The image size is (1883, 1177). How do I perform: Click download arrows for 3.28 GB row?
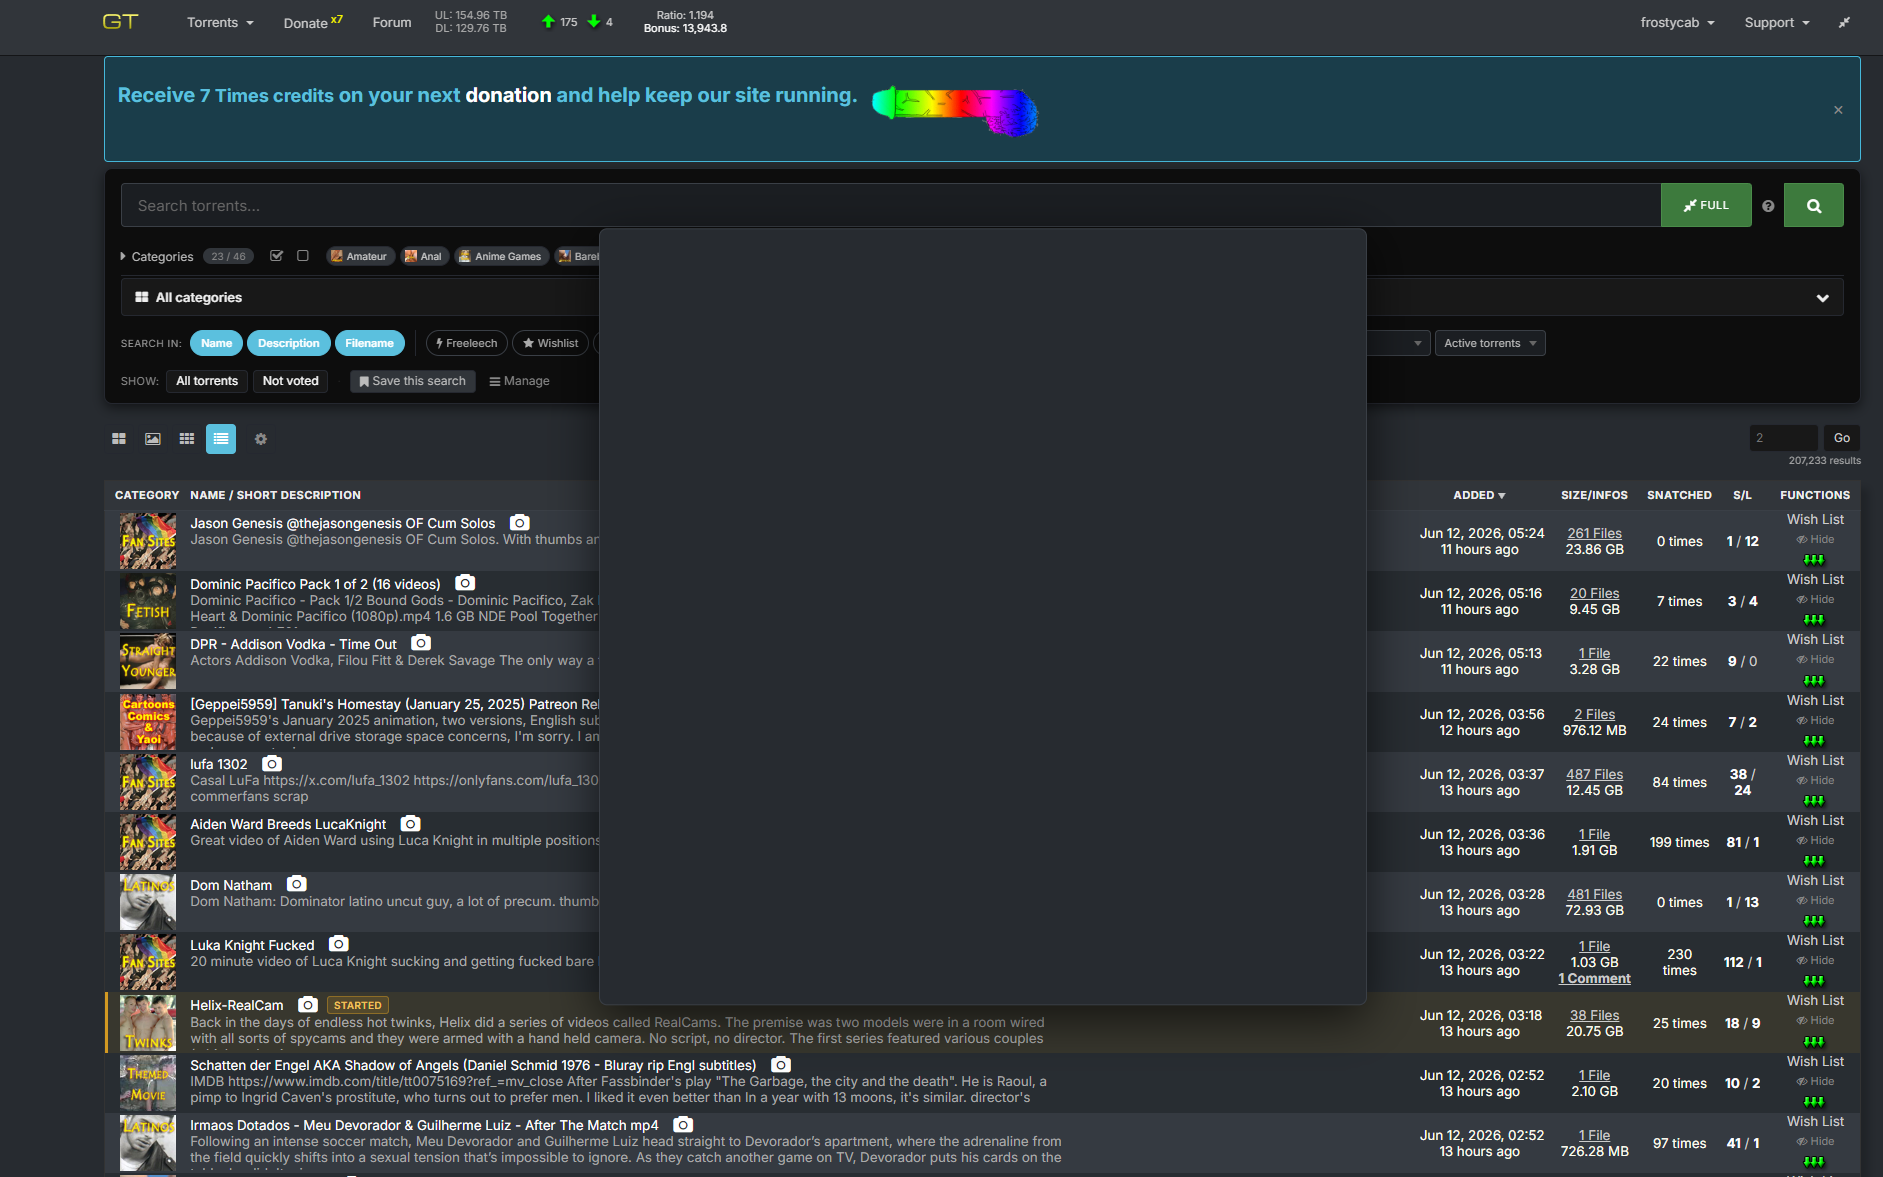tap(1814, 680)
